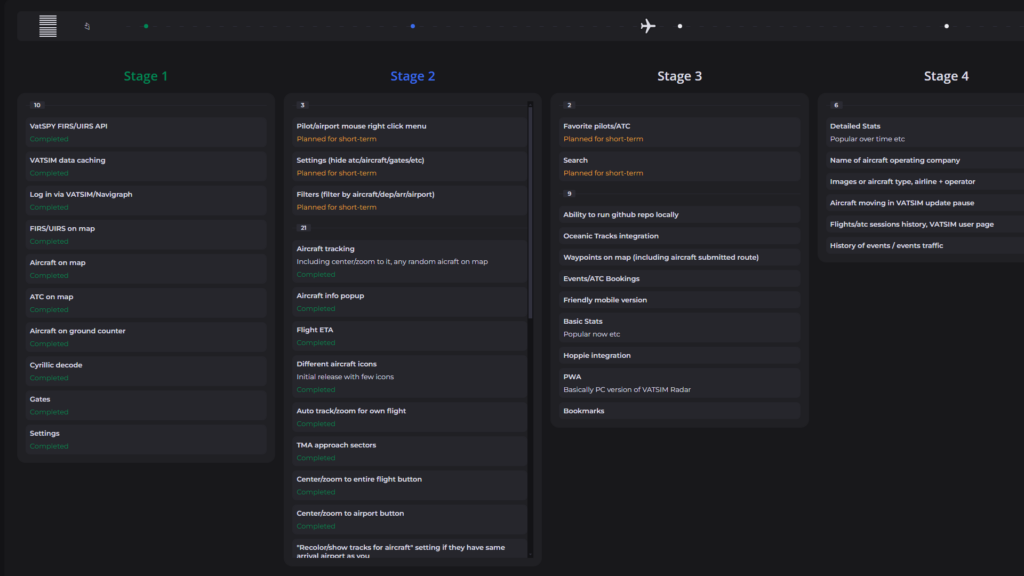This screenshot has height=576, width=1024.
Task: Select the Stage 2 heading
Action: [x=412, y=76]
